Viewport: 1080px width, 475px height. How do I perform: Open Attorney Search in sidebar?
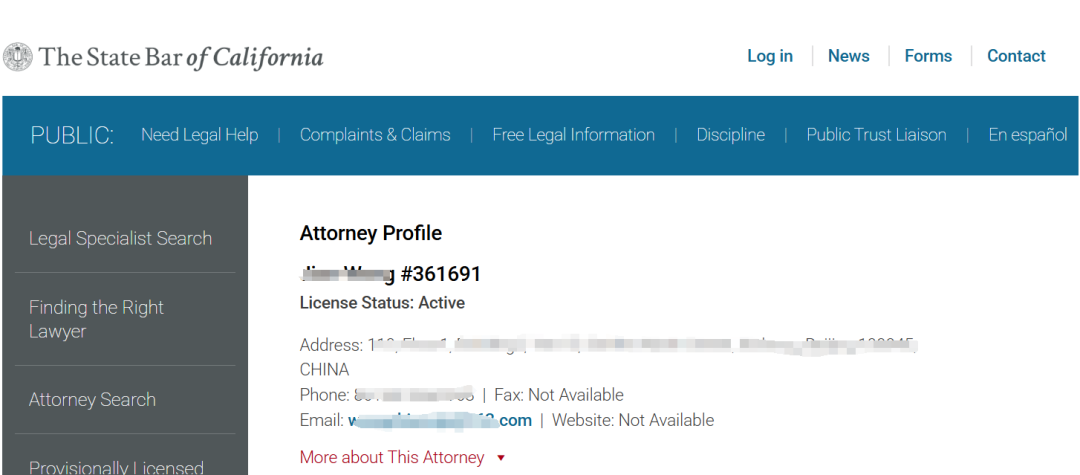tap(92, 399)
